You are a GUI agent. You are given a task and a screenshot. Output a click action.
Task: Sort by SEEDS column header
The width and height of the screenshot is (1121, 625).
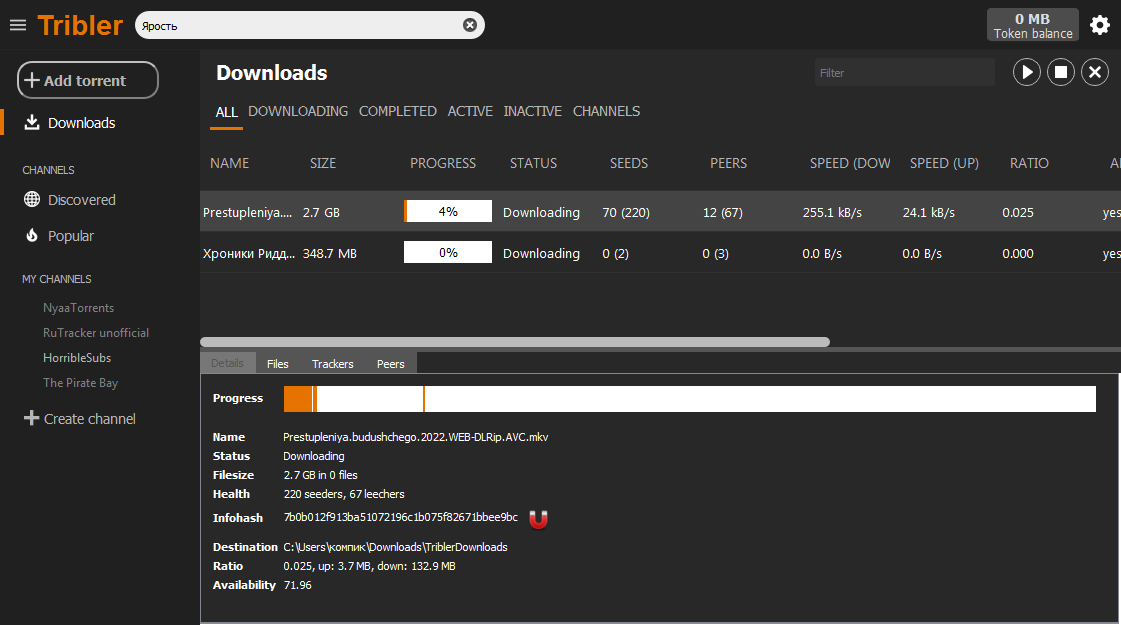(629, 163)
